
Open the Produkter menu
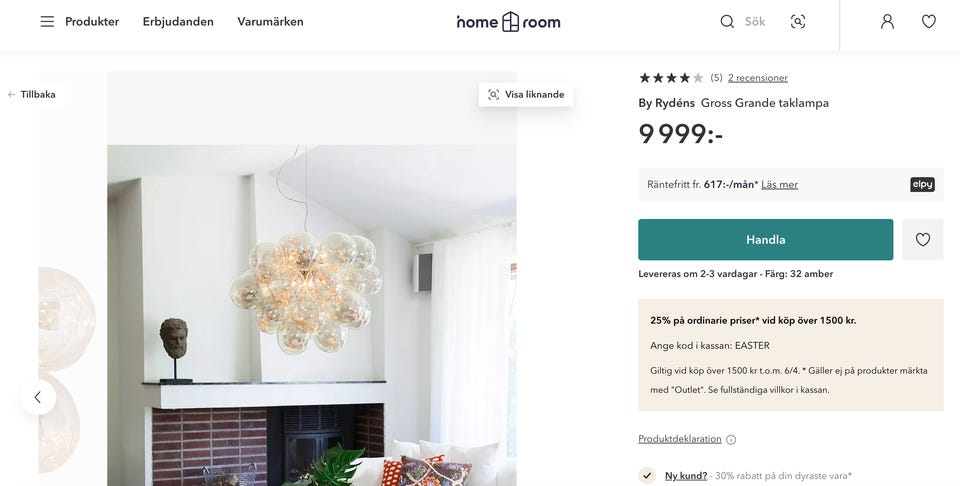[92, 21]
